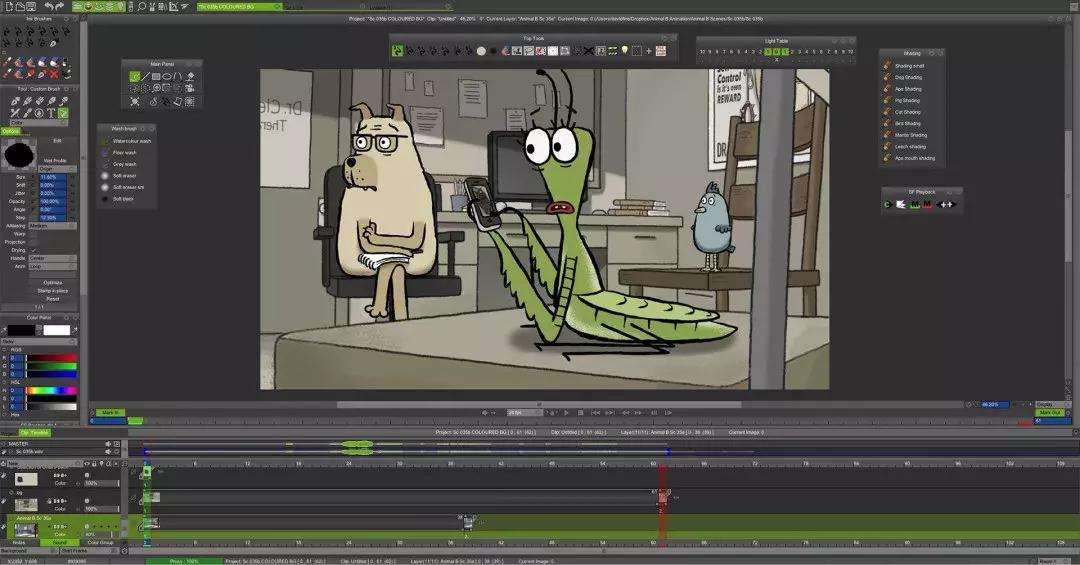Open the Handle Center dropdown
1080x565 pixels.
pyautogui.click(x=52, y=258)
